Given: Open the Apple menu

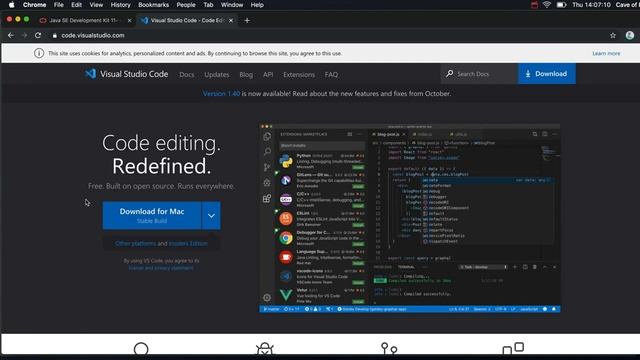Looking at the screenshot, I should tap(11, 5).
